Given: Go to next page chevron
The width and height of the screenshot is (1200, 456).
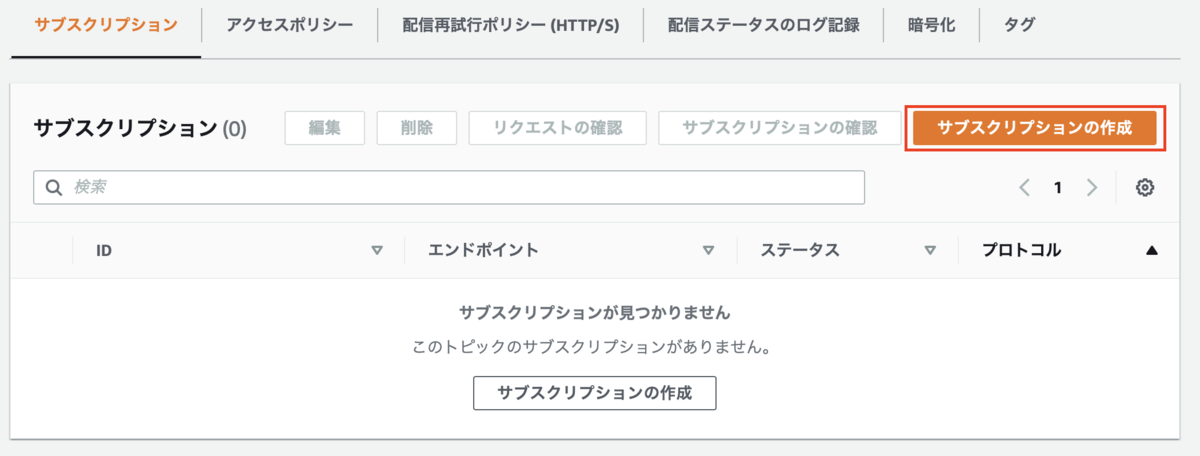Looking at the screenshot, I should [1092, 188].
